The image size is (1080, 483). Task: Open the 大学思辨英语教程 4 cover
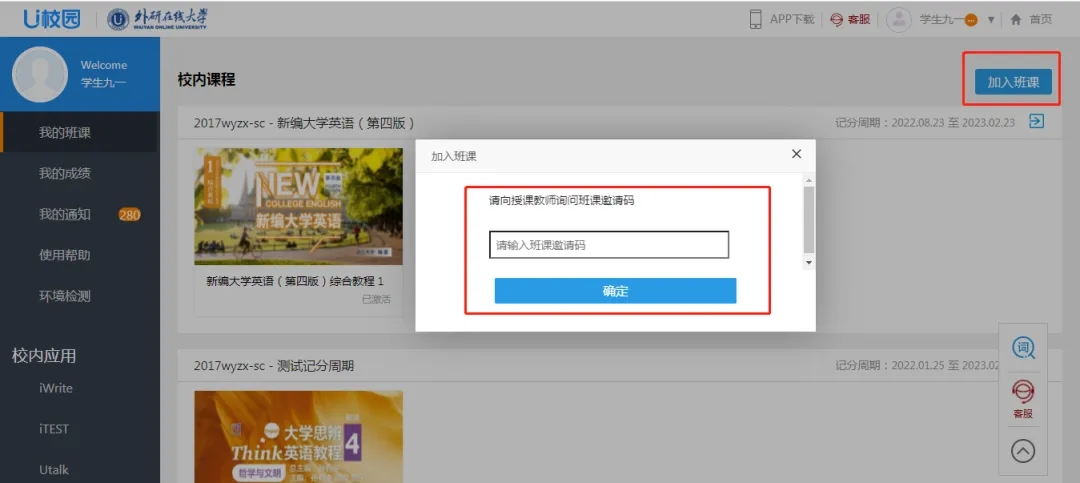pyautogui.click(x=298, y=437)
